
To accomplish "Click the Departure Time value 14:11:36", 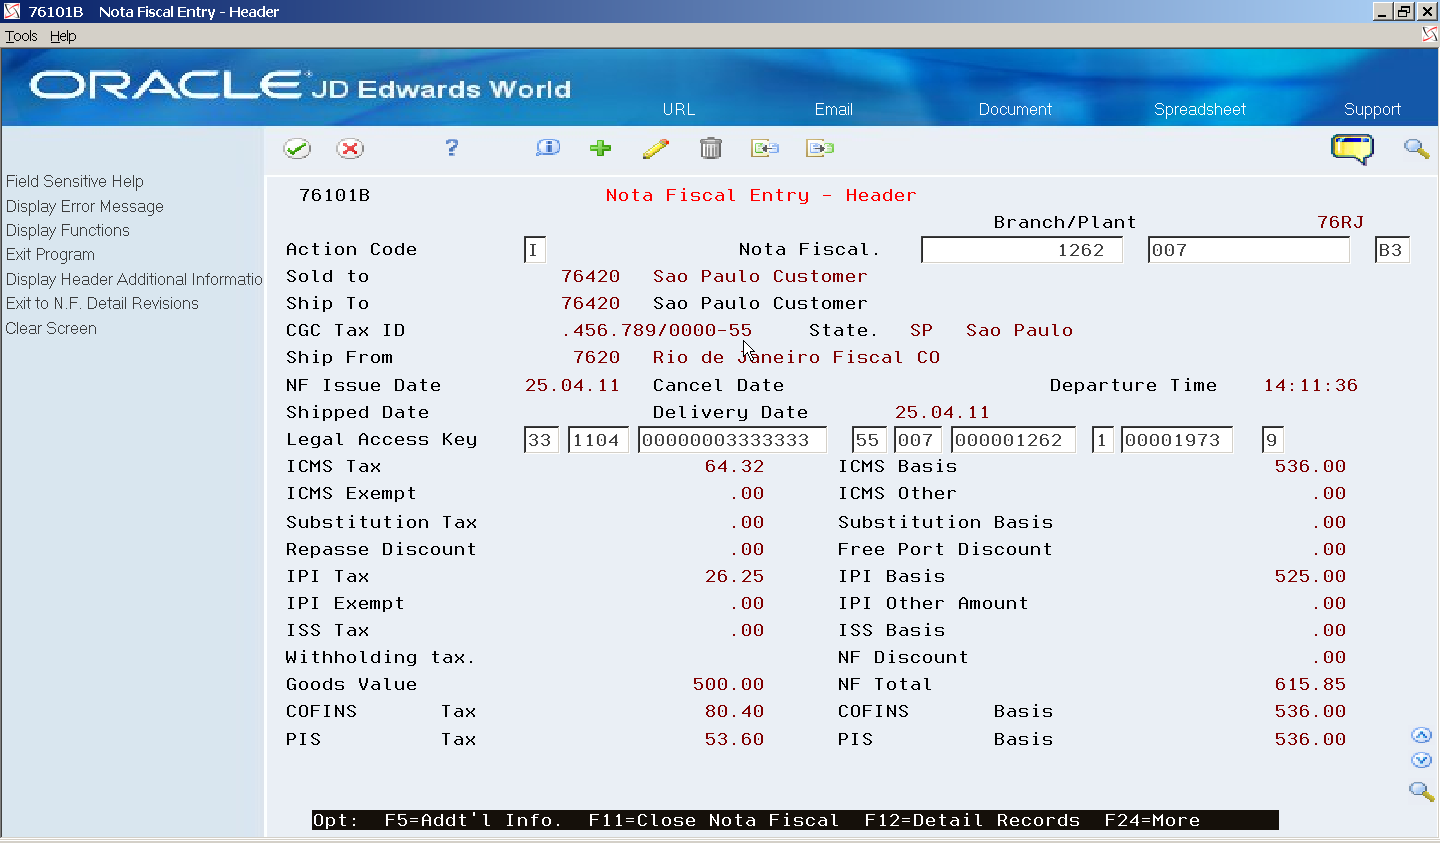I will pyautogui.click(x=1311, y=386).
